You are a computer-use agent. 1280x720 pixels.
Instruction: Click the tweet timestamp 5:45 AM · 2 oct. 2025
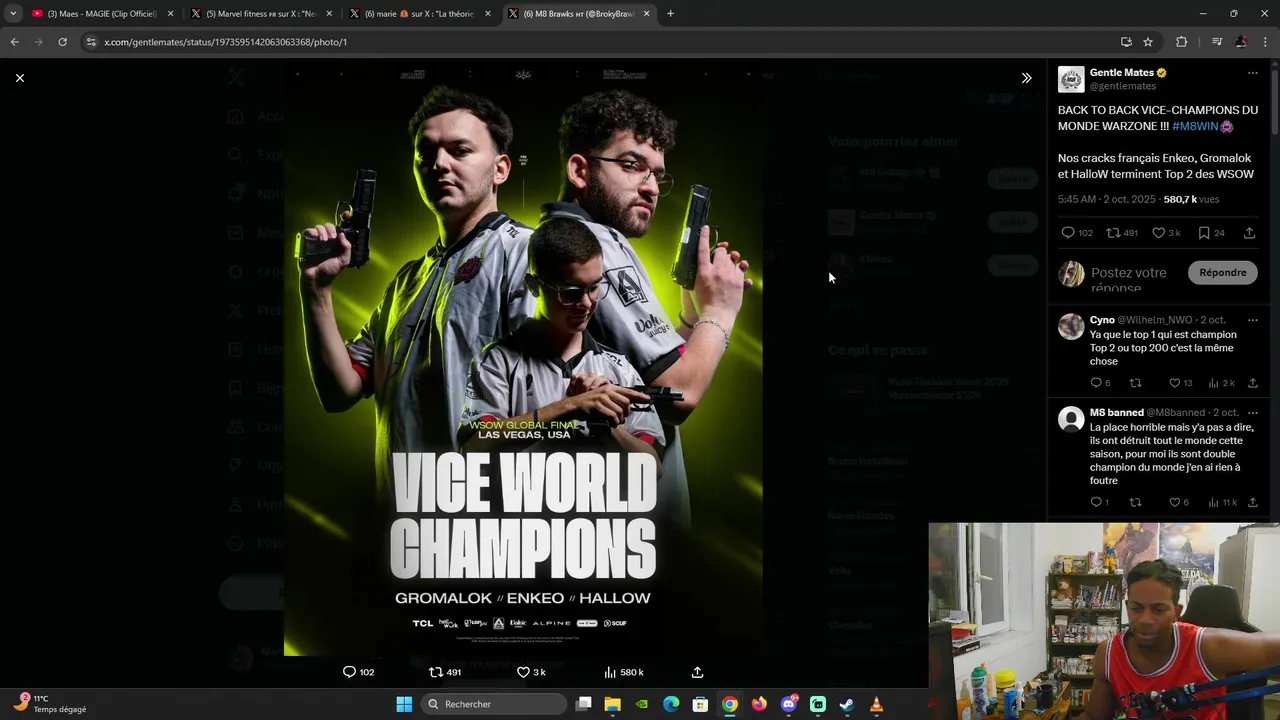point(1107,200)
